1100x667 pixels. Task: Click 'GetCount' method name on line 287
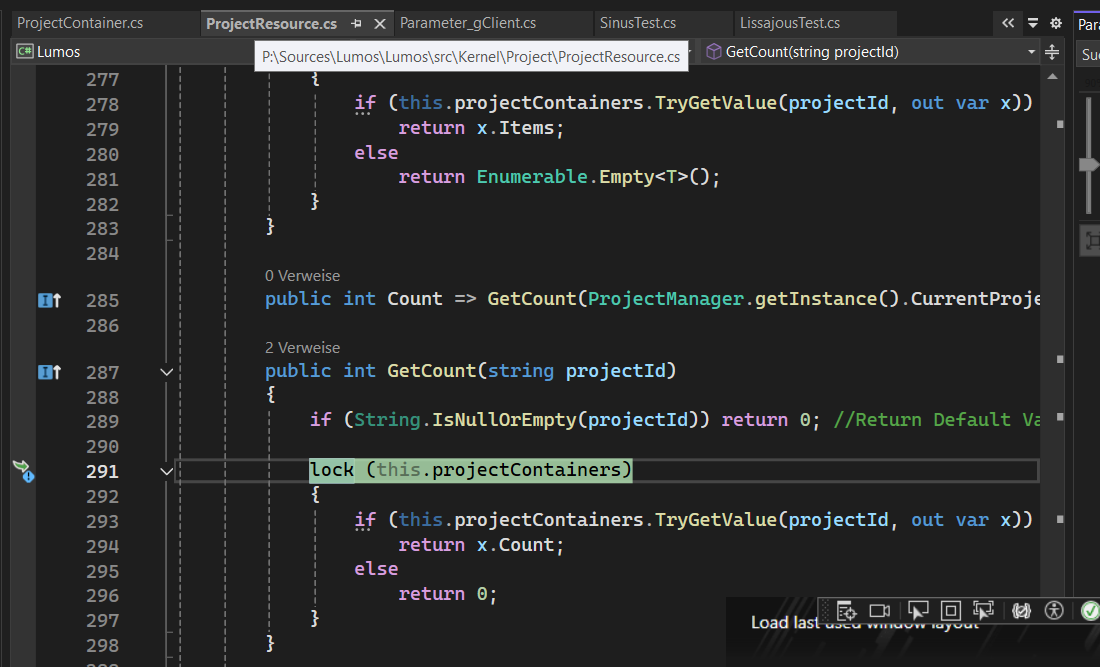[x=431, y=370]
